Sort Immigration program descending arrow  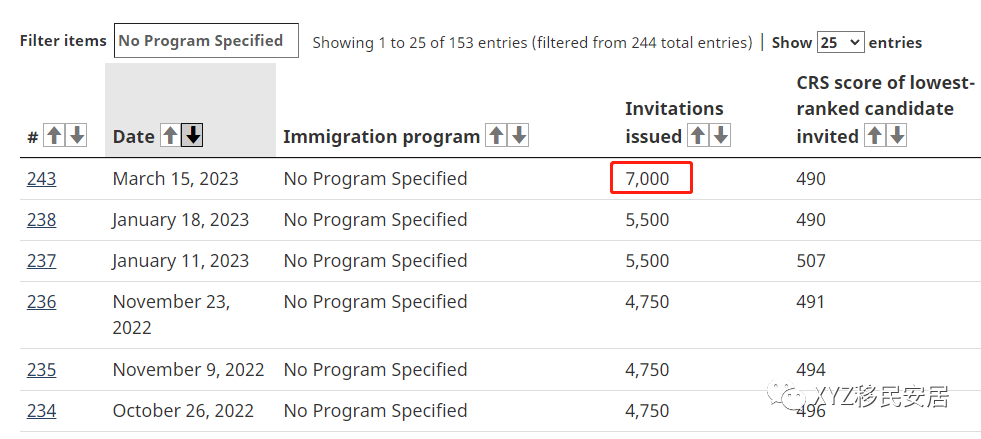coord(518,136)
